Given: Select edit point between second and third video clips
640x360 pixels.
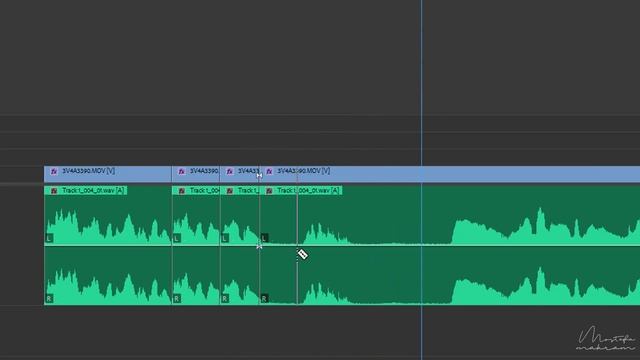Looking at the screenshot, I should [220, 174].
